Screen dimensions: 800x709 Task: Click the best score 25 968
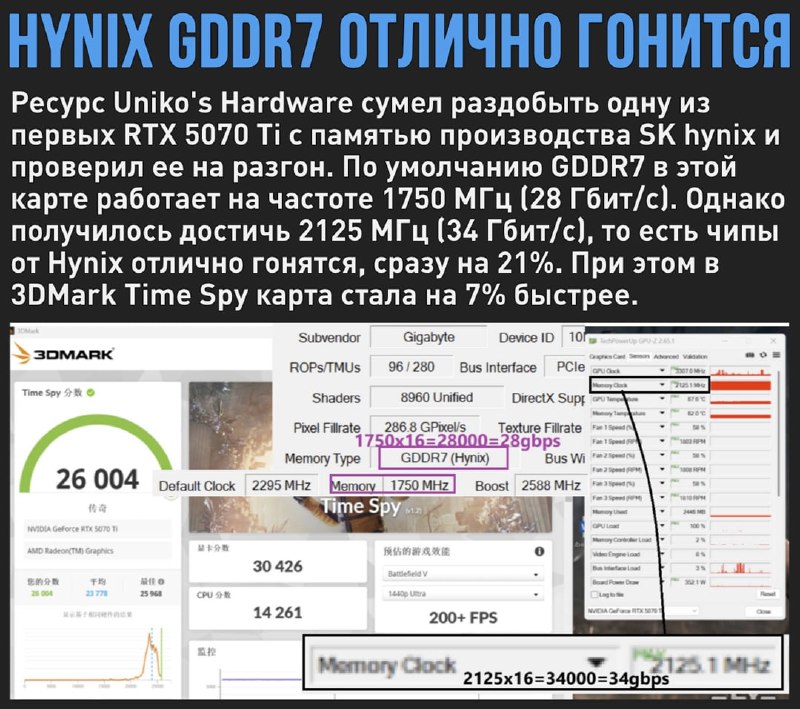coord(151,593)
